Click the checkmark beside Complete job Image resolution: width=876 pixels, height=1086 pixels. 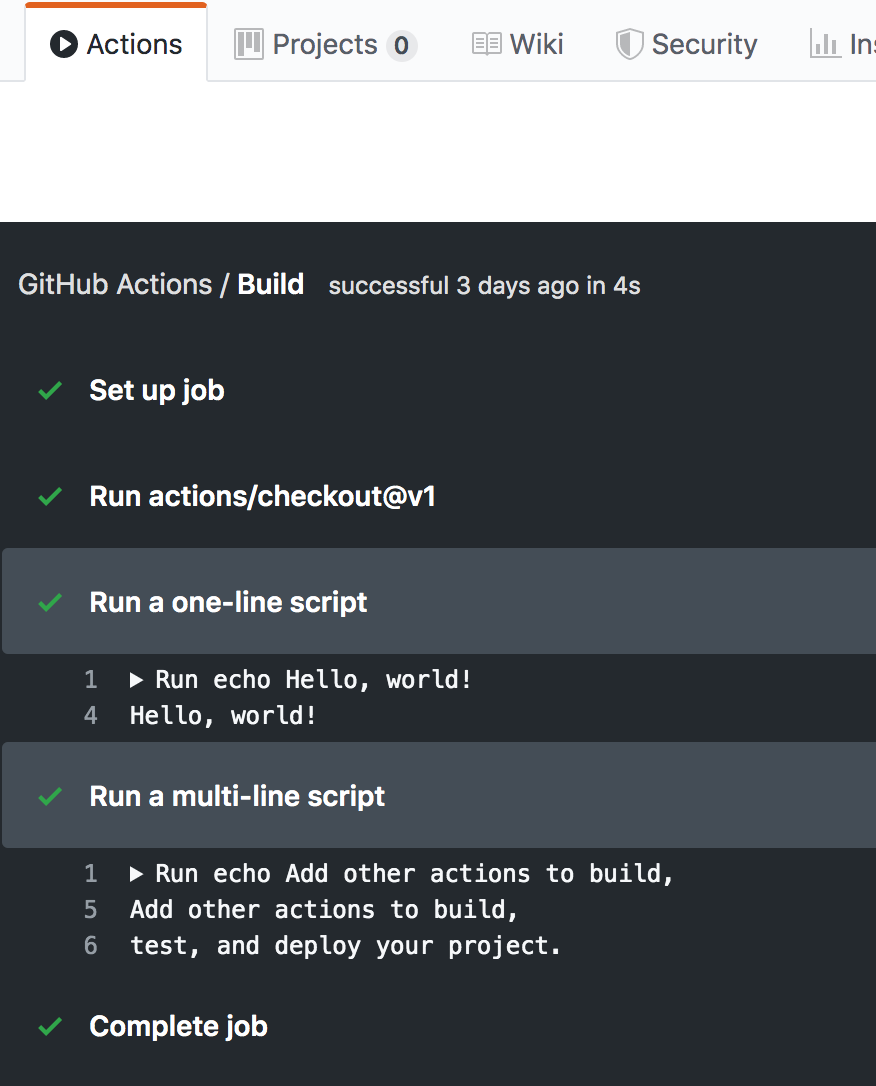(x=51, y=1026)
